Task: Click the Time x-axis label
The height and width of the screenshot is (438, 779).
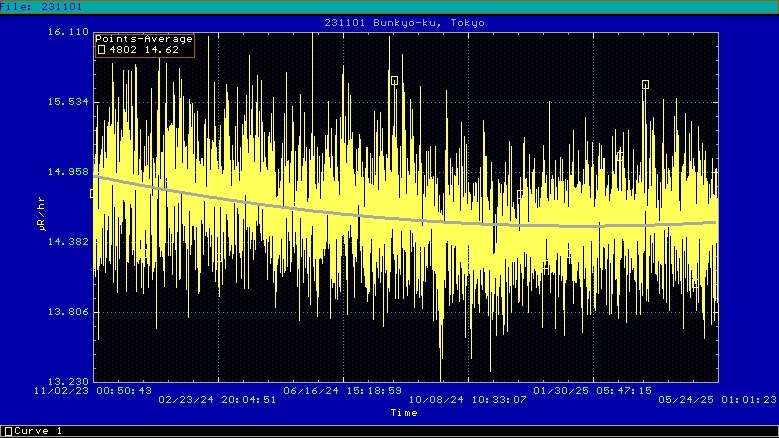Action: (x=404, y=412)
